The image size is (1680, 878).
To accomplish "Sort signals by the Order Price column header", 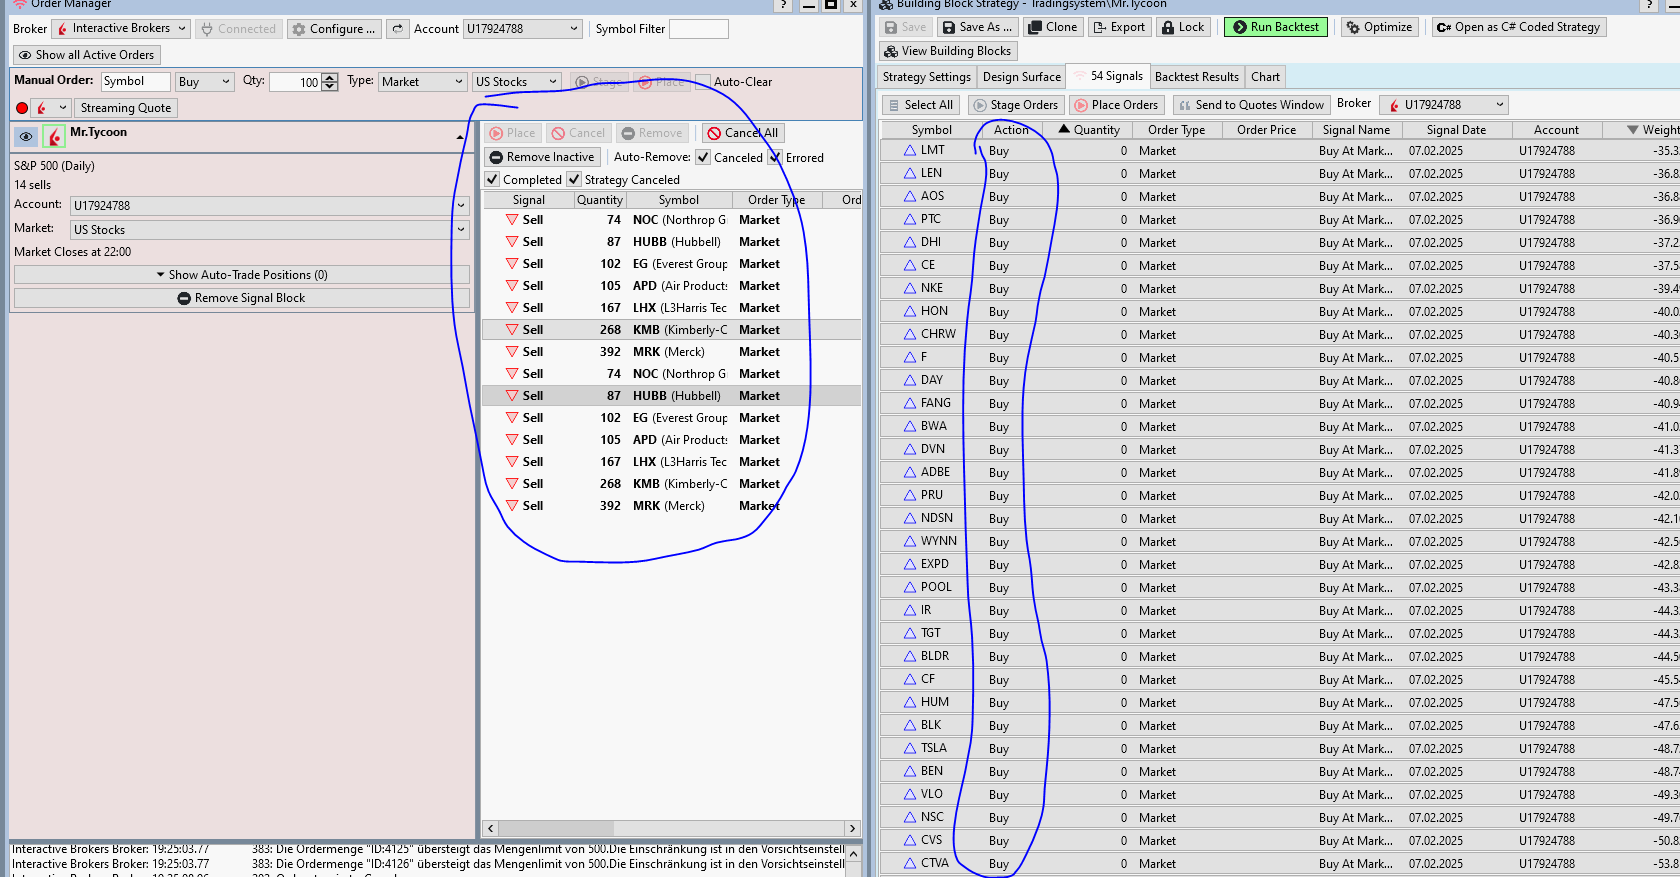I will 1266,130.
